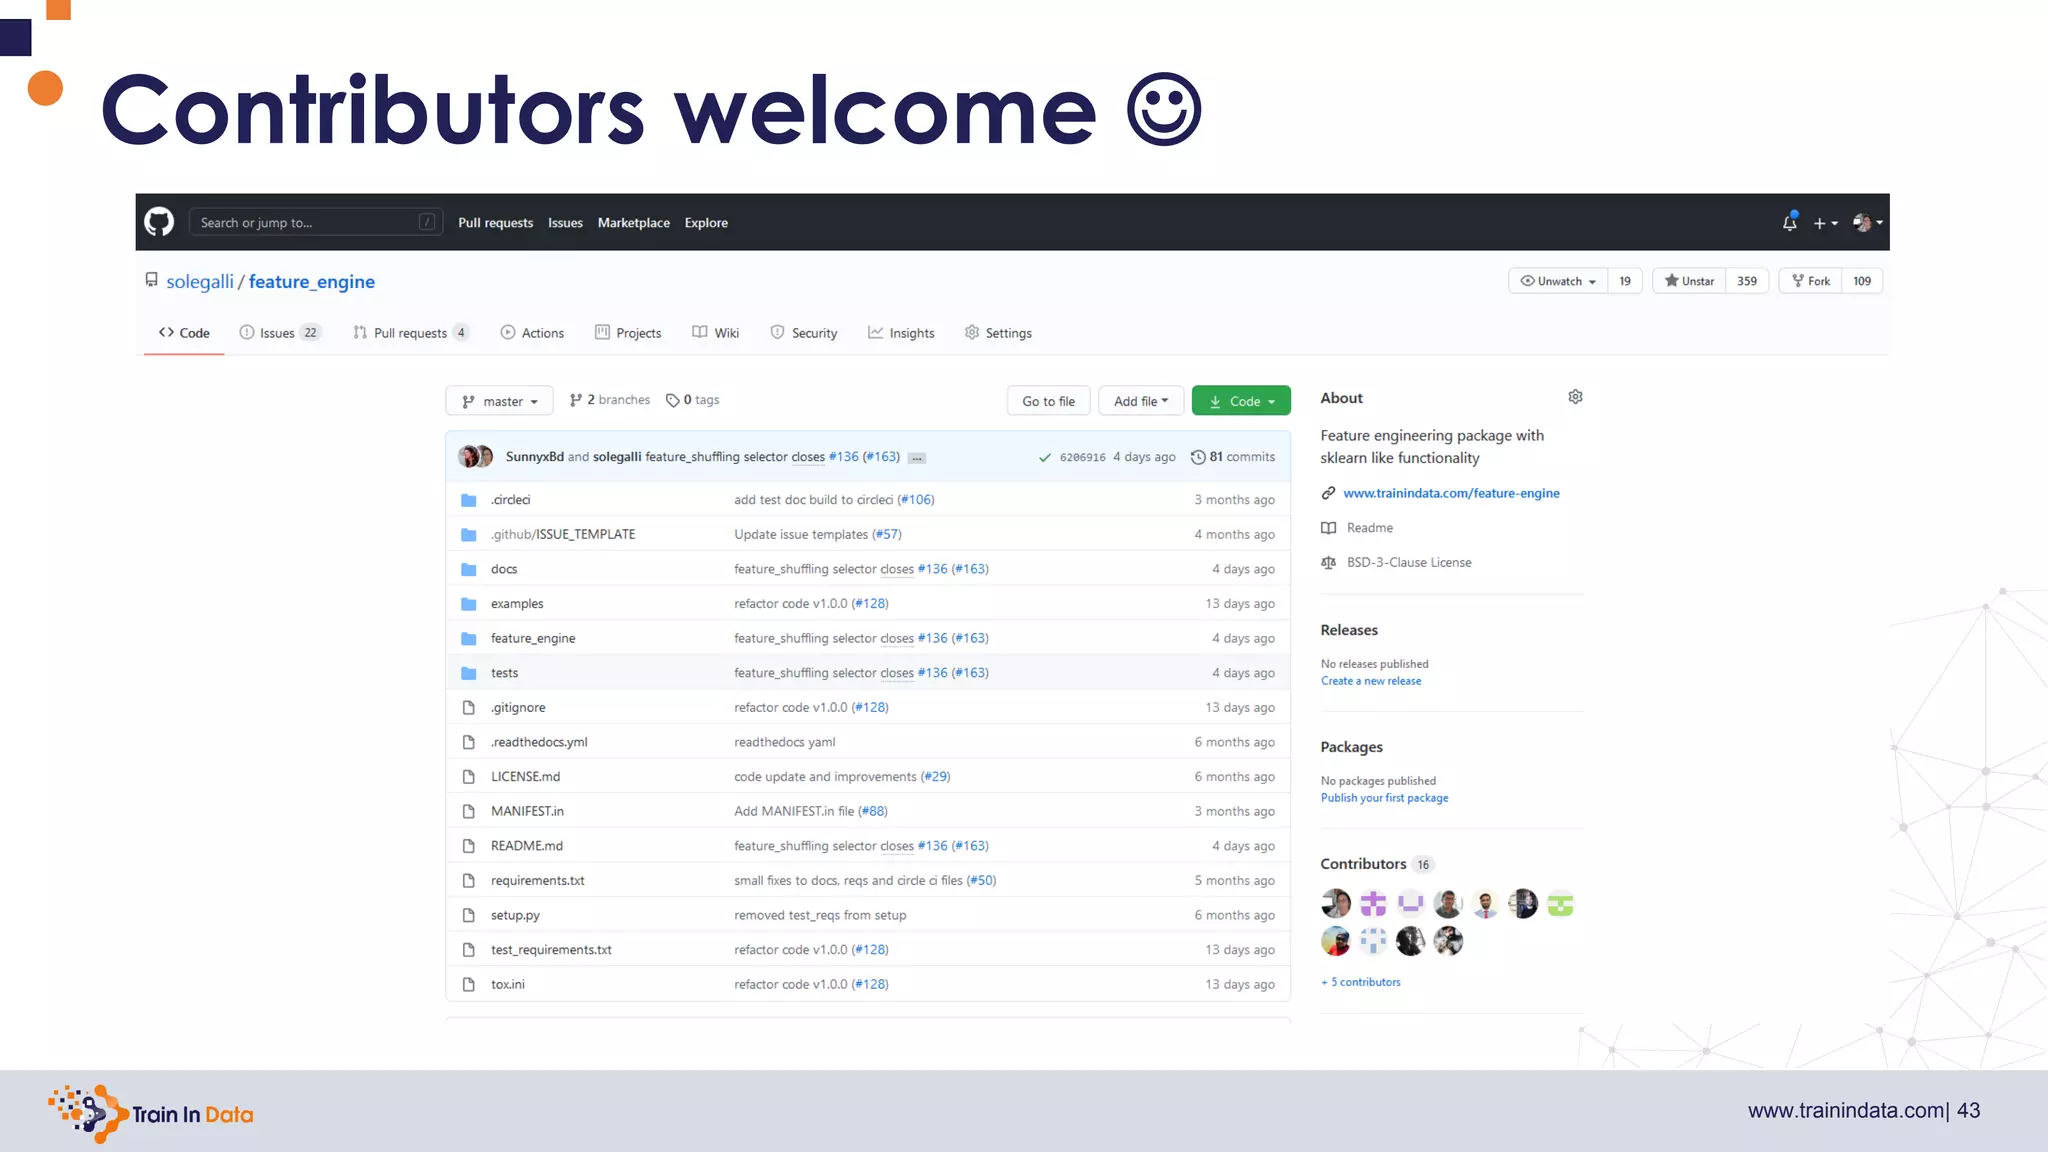Switch to the Actions tab

pyautogui.click(x=532, y=333)
